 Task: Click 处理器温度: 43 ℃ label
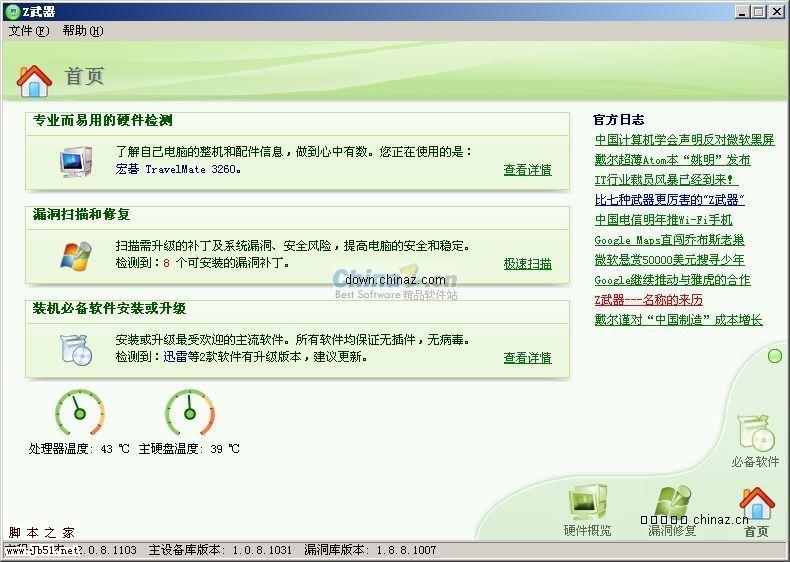79,449
